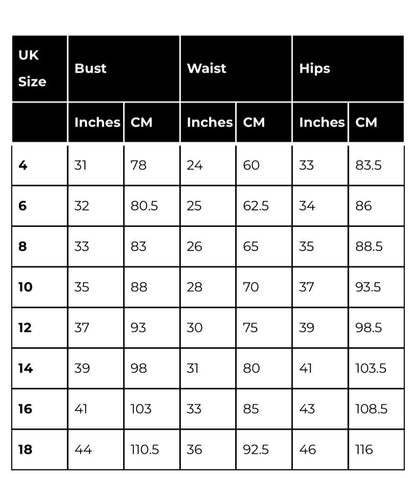
Task: Click the 110.5 bust CM cell
Action: (152, 449)
